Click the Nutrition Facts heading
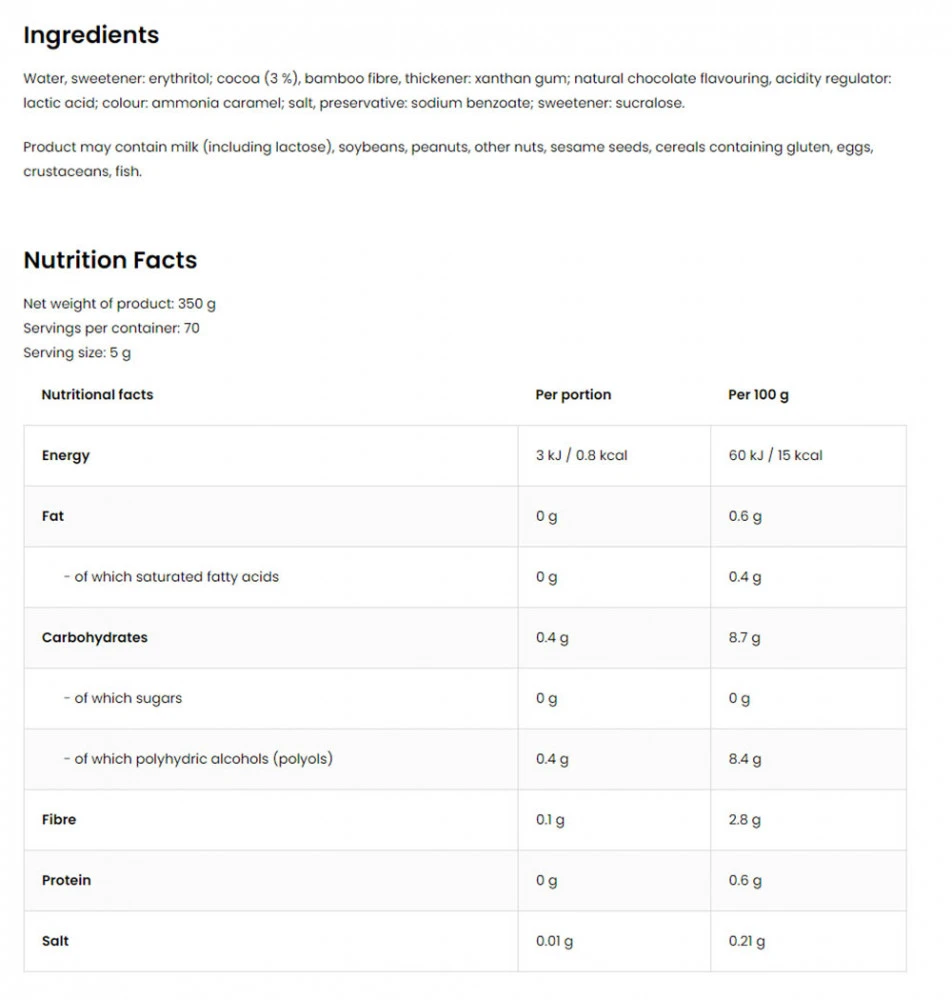Viewport: 952px width, 1000px height. [110, 260]
